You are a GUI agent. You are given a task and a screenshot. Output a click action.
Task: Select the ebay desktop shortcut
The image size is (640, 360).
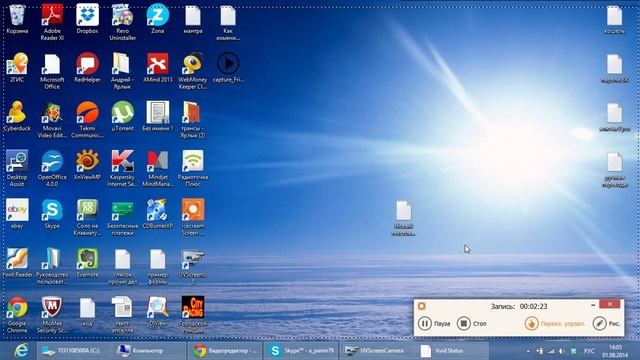point(17,214)
